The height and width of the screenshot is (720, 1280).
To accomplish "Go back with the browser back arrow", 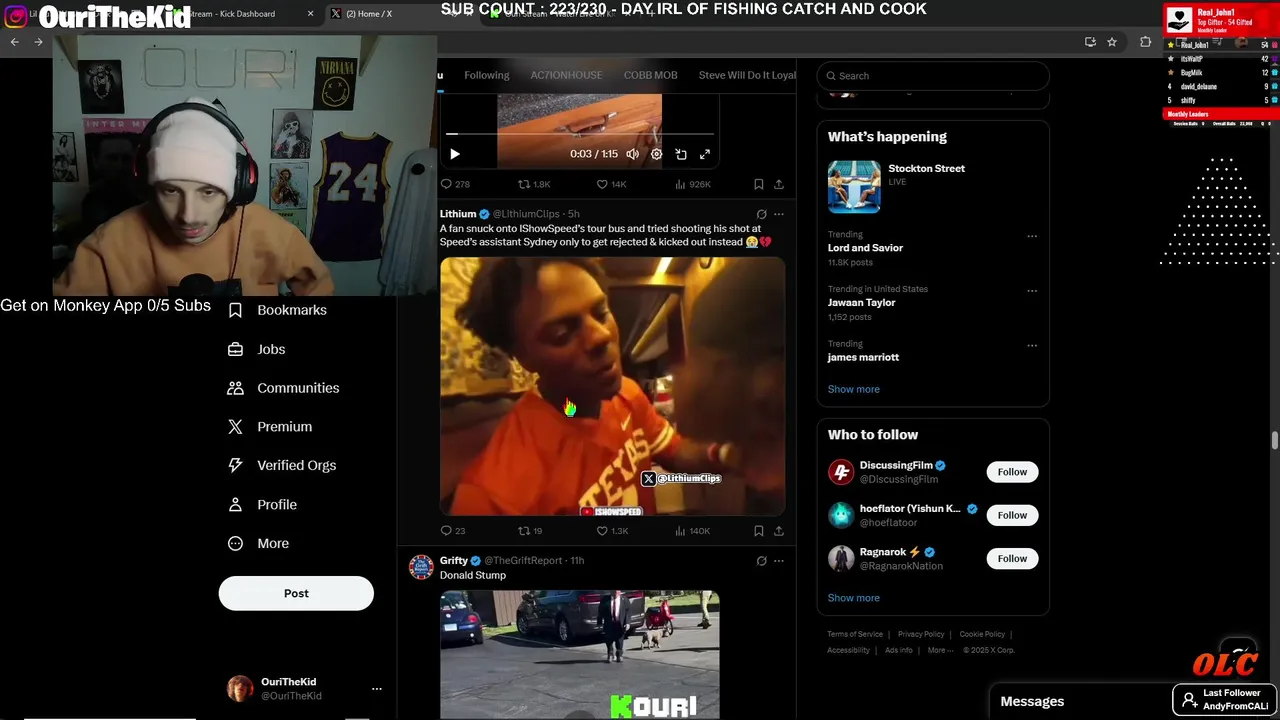I will [14, 42].
